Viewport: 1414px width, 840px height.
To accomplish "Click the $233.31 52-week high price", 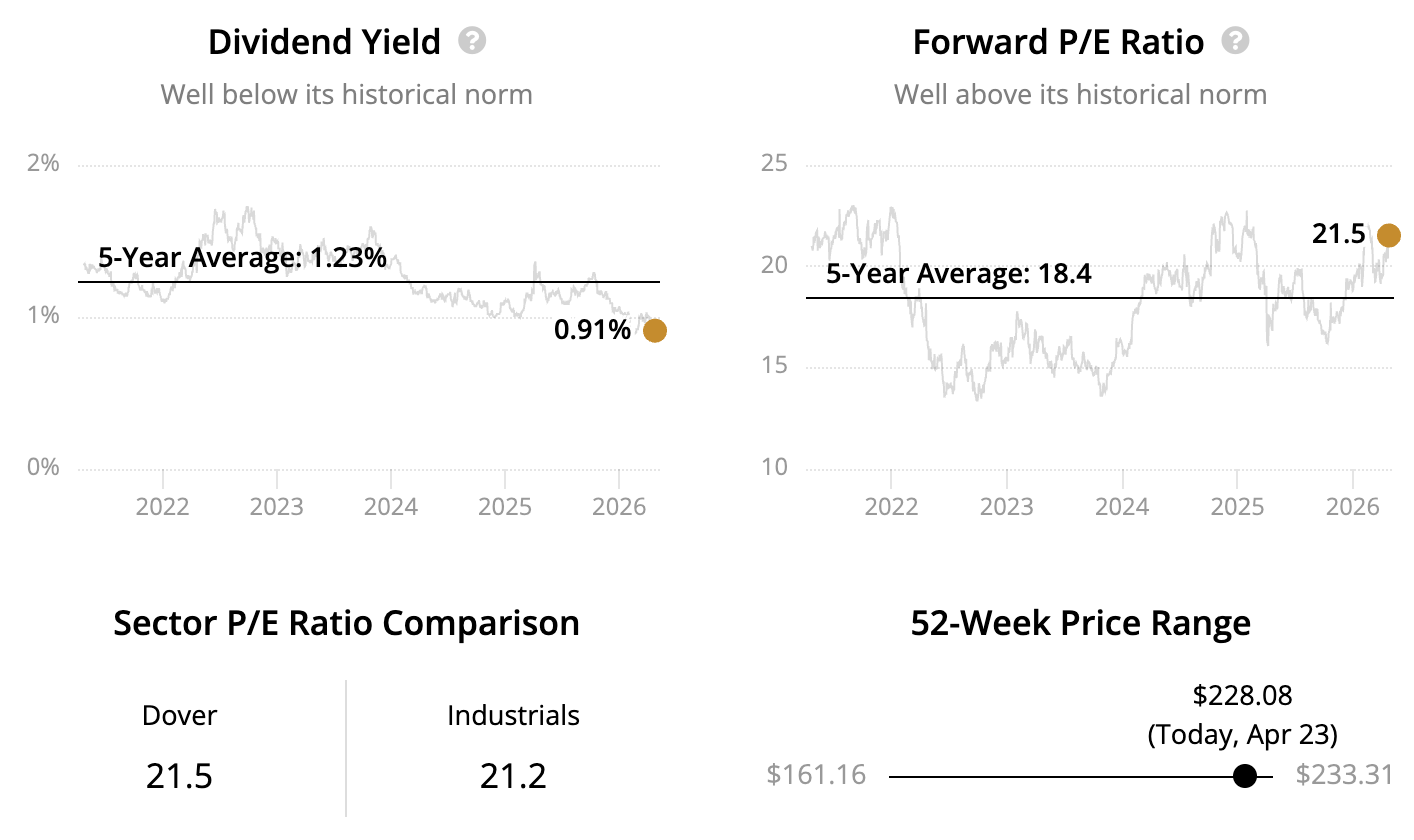I will (1344, 775).
